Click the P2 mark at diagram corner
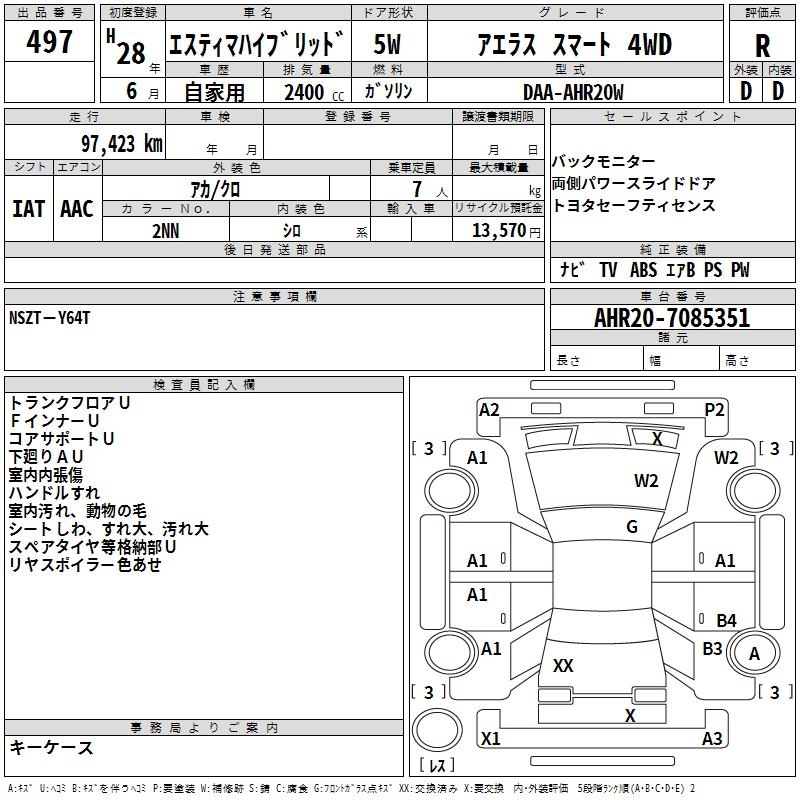This screenshot has width=800, height=800. tap(714, 409)
